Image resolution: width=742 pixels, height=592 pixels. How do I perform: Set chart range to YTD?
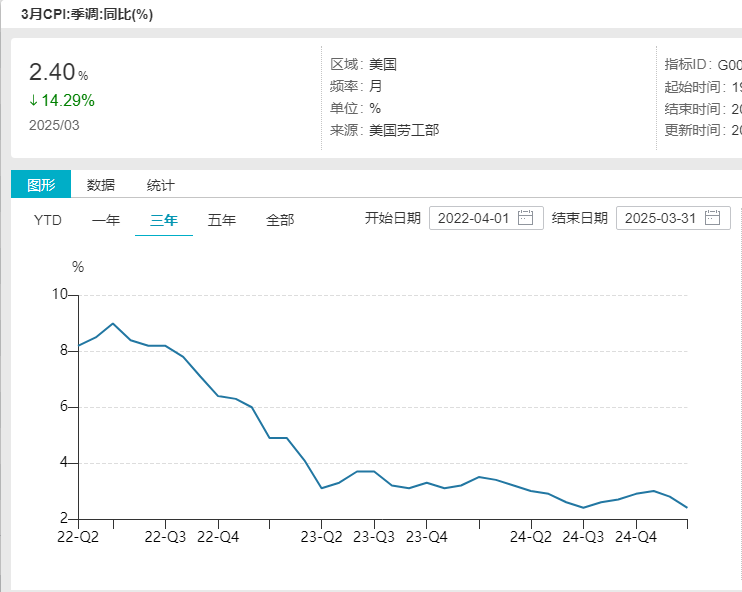(48, 220)
